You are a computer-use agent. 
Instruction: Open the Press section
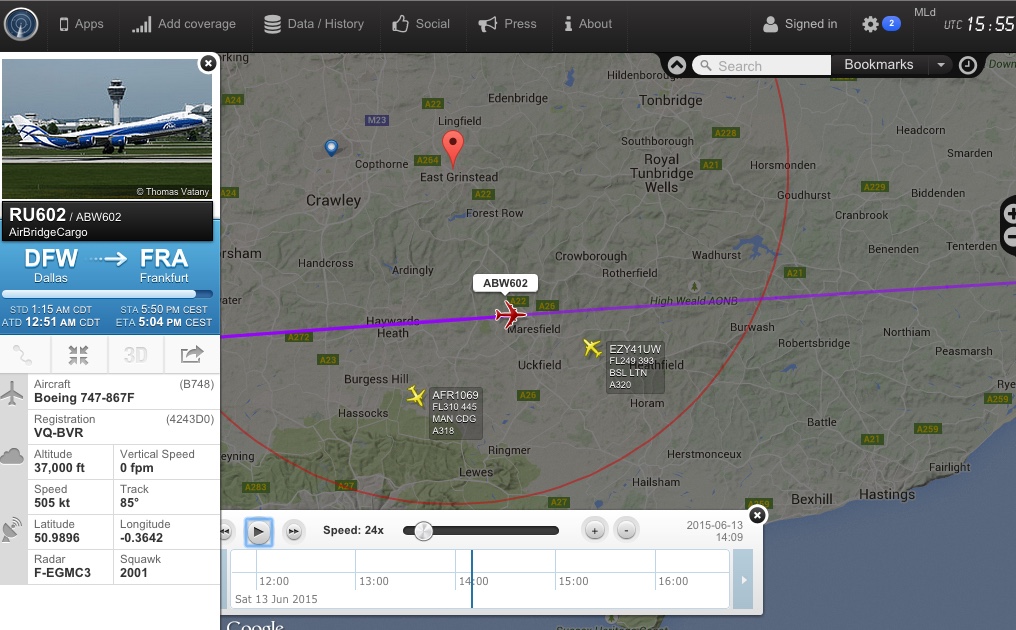pyautogui.click(x=507, y=24)
